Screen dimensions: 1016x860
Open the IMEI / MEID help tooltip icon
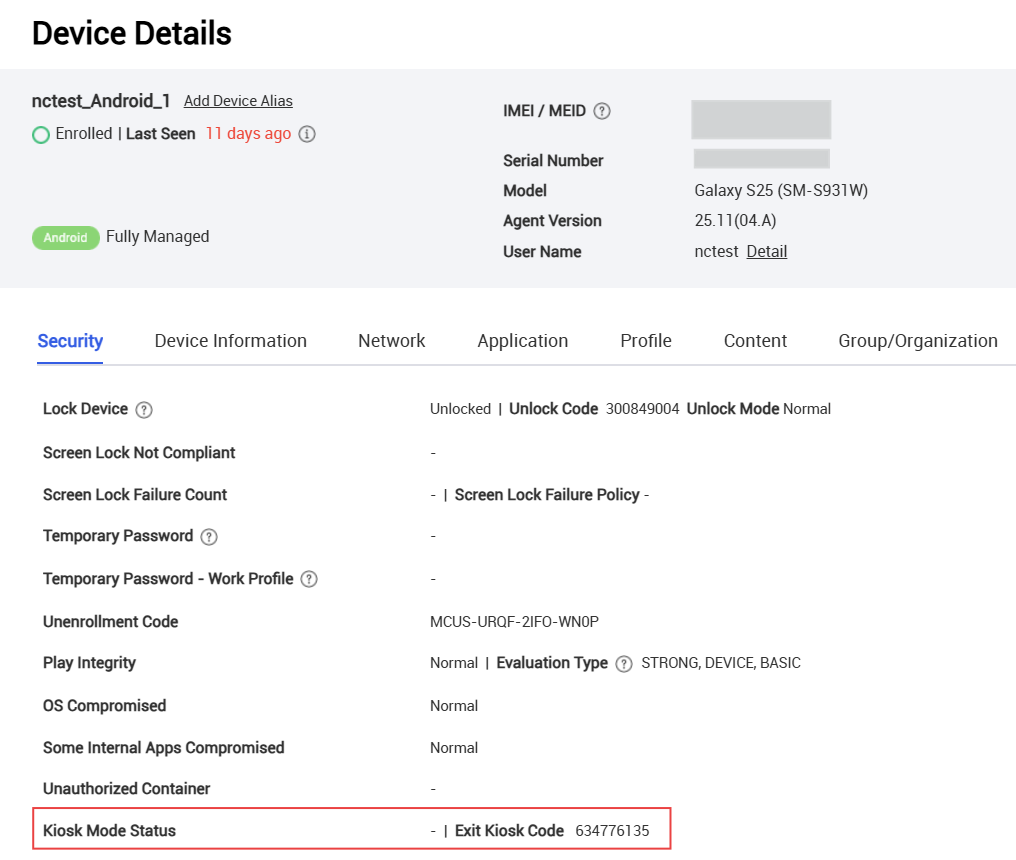[603, 111]
